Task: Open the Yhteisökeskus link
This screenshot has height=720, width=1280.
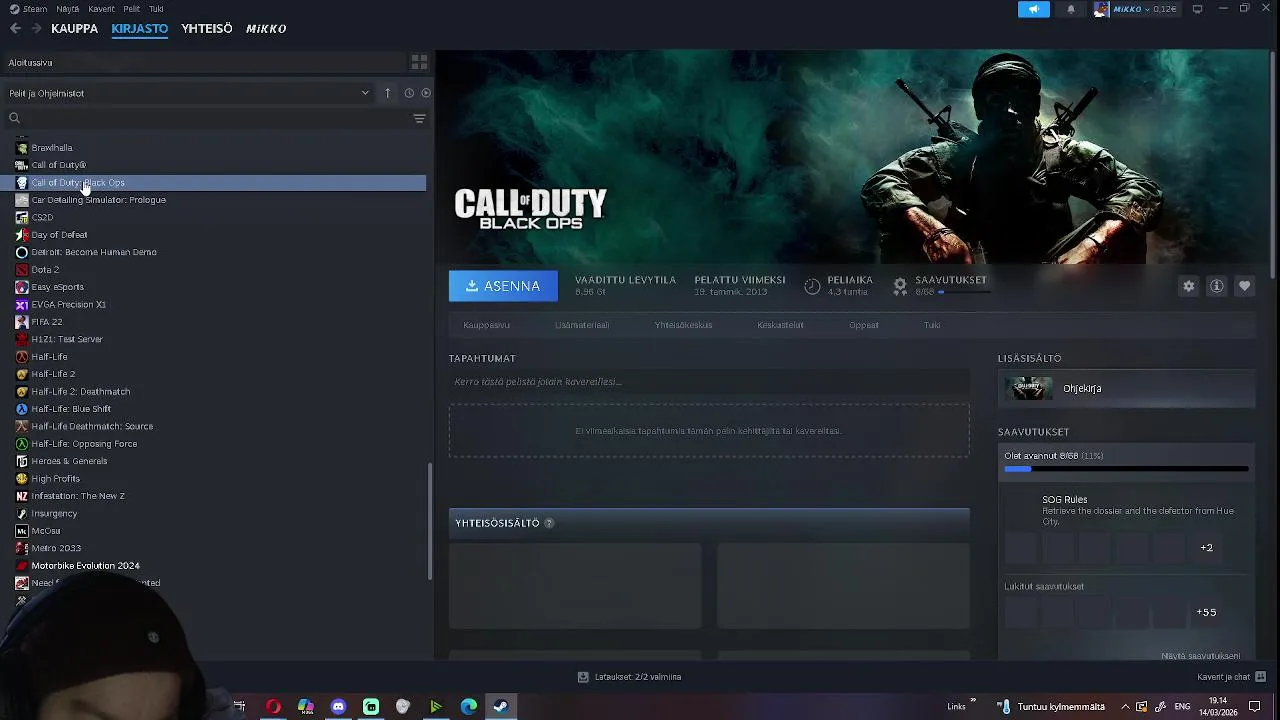Action: pyautogui.click(x=683, y=325)
